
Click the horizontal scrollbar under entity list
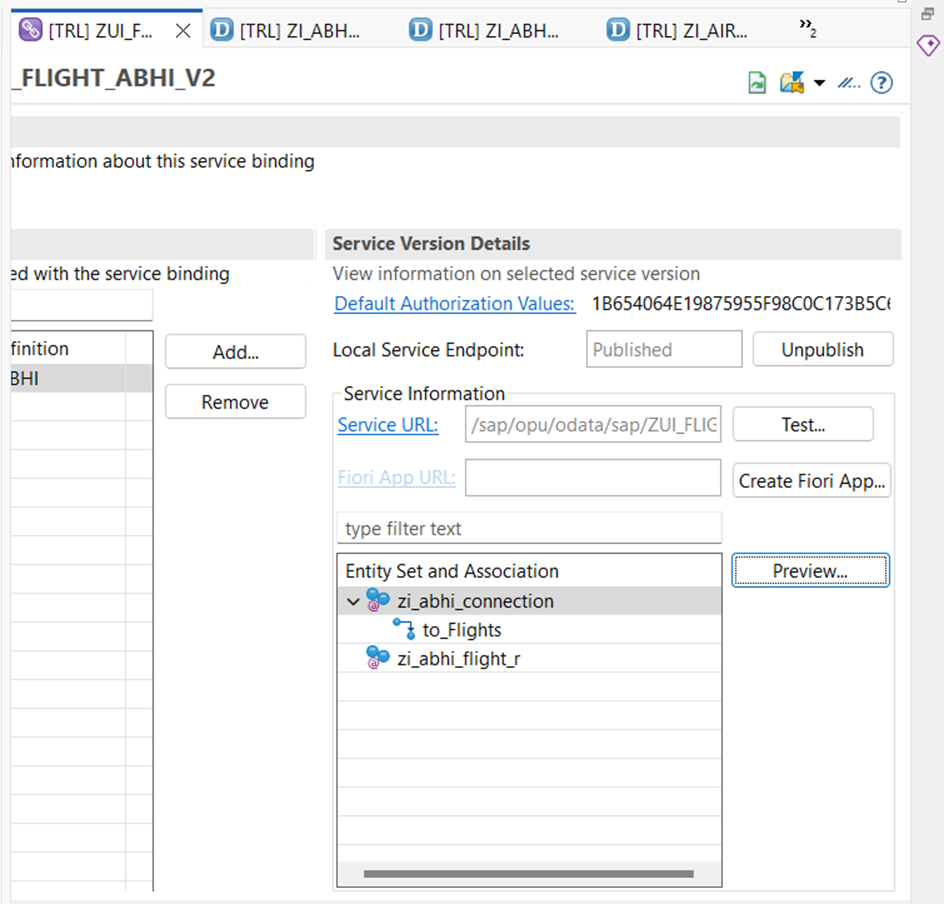pyautogui.click(x=528, y=874)
